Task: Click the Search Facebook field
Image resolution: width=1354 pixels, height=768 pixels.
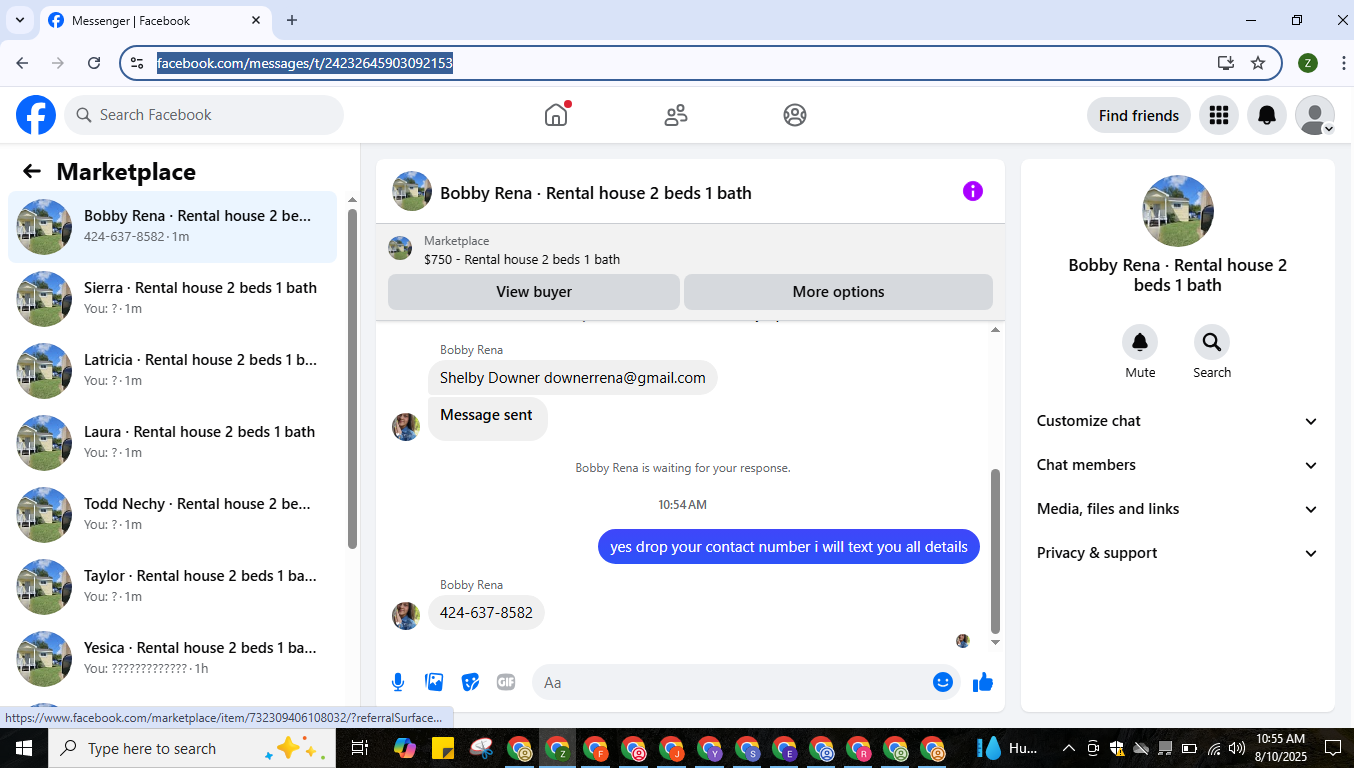Action: pos(204,115)
